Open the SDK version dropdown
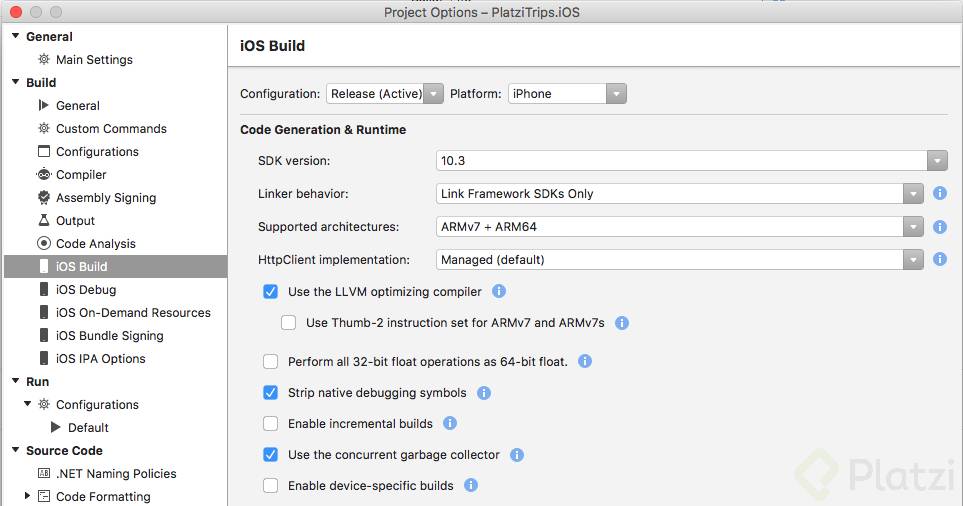The image size is (963, 506). (x=692, y=161)
